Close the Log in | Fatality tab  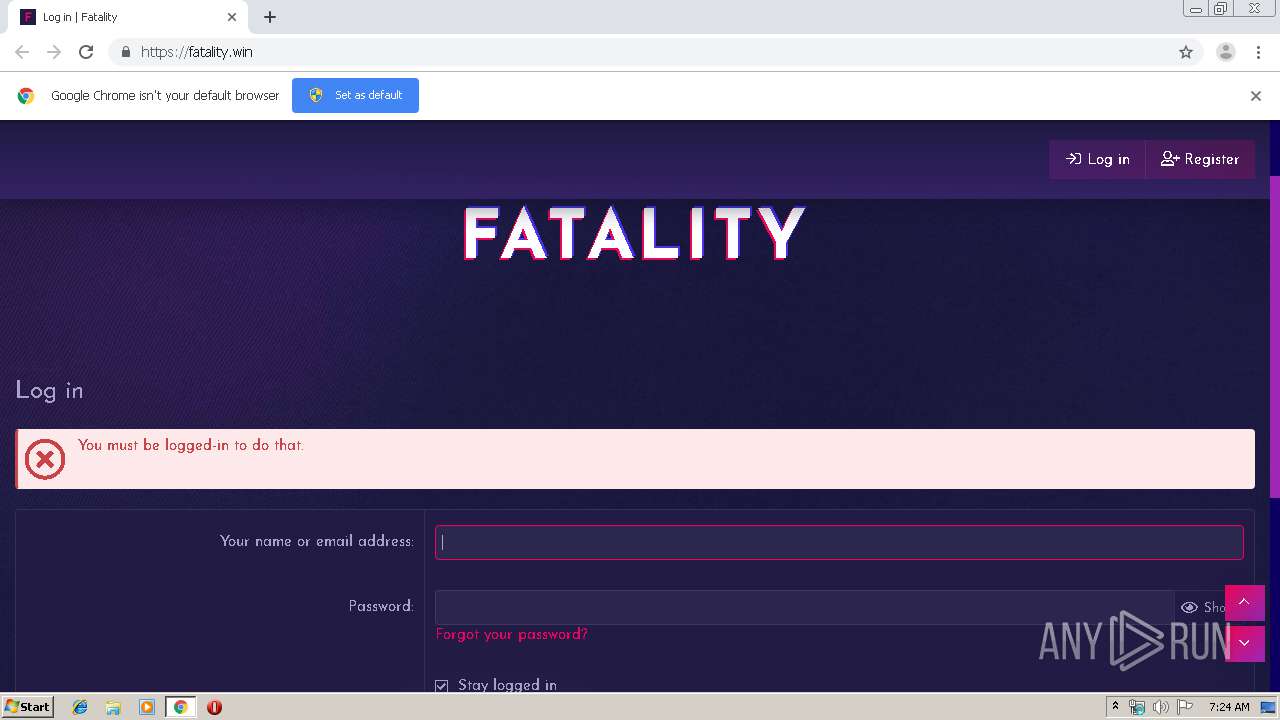pos(232,17)
